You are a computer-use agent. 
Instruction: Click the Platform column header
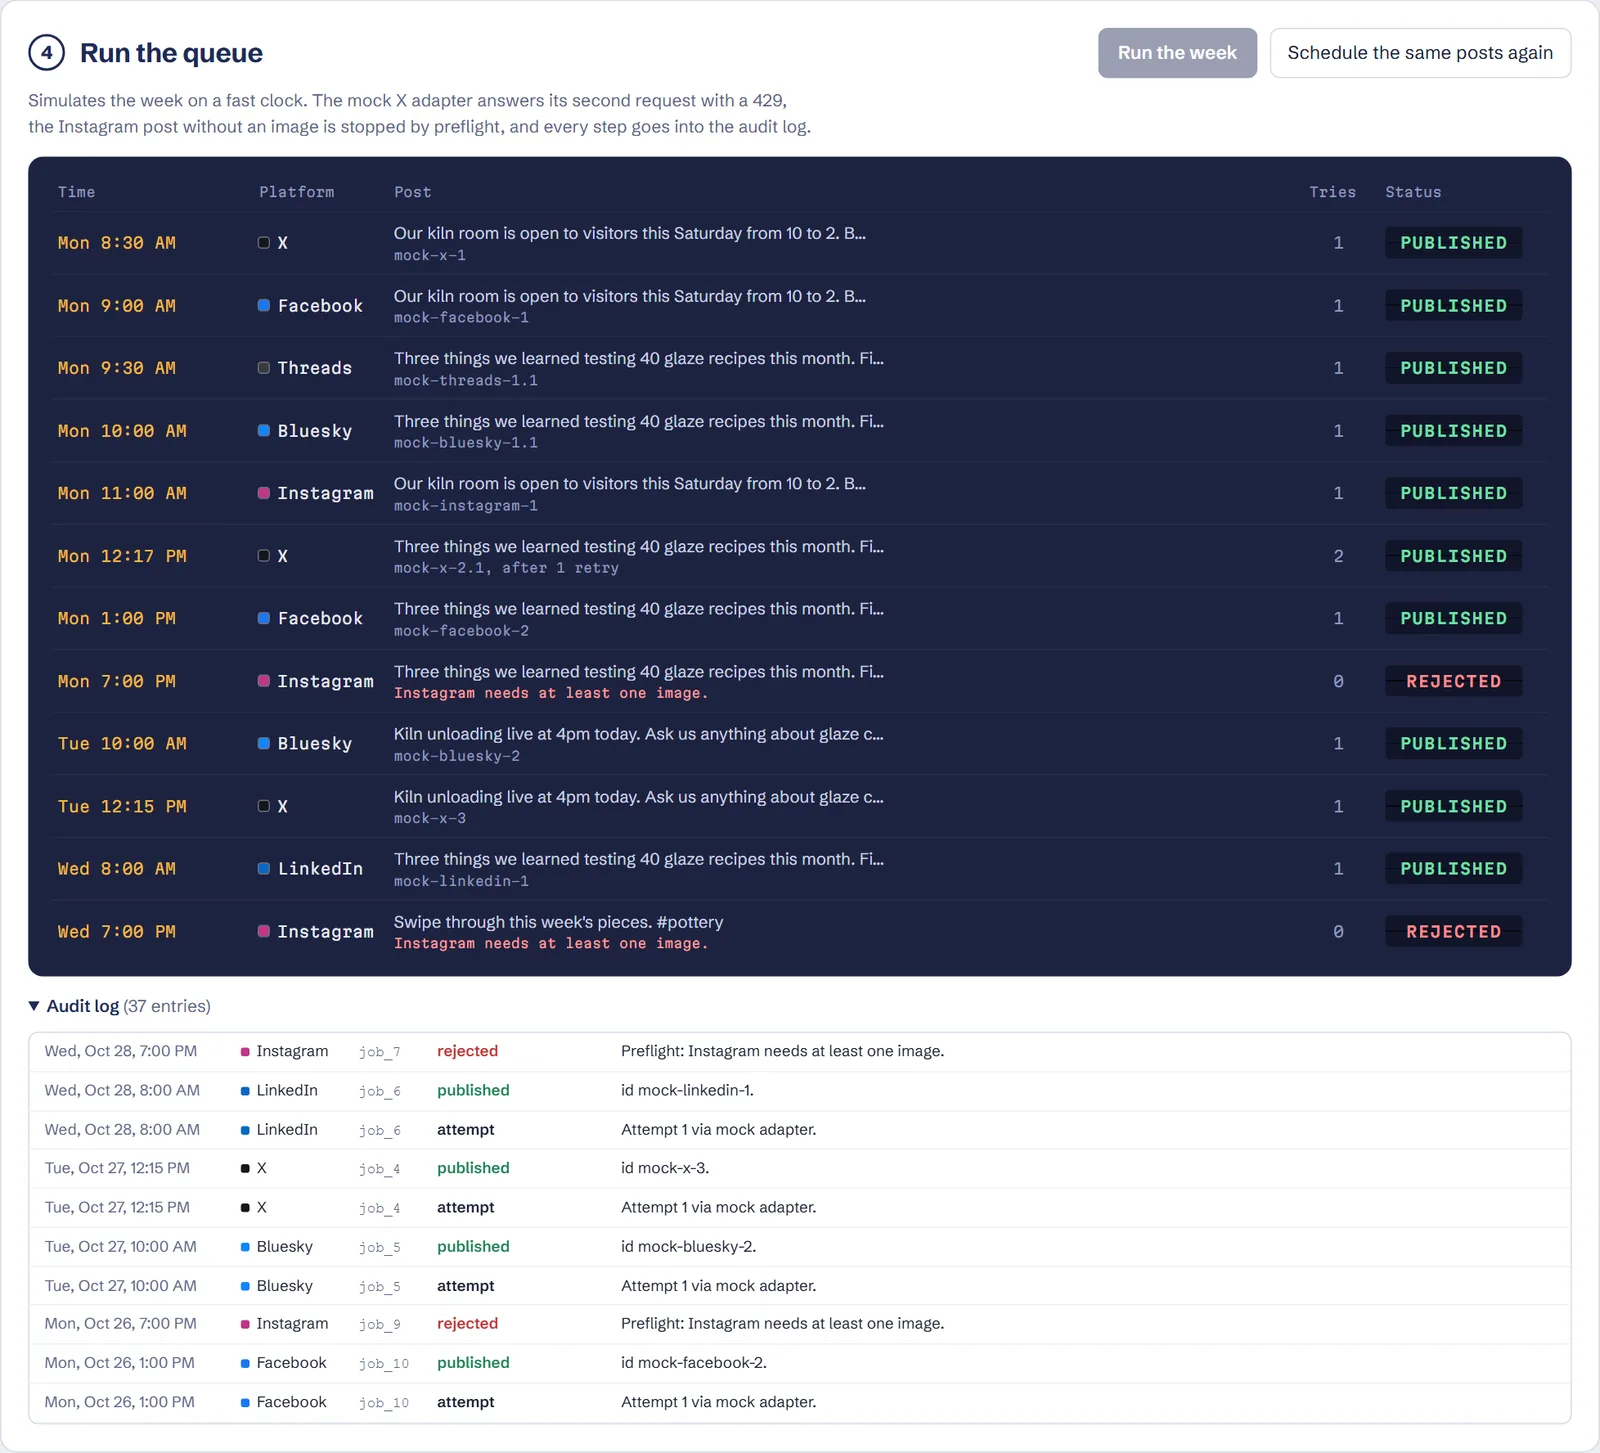tap(297, 192)
